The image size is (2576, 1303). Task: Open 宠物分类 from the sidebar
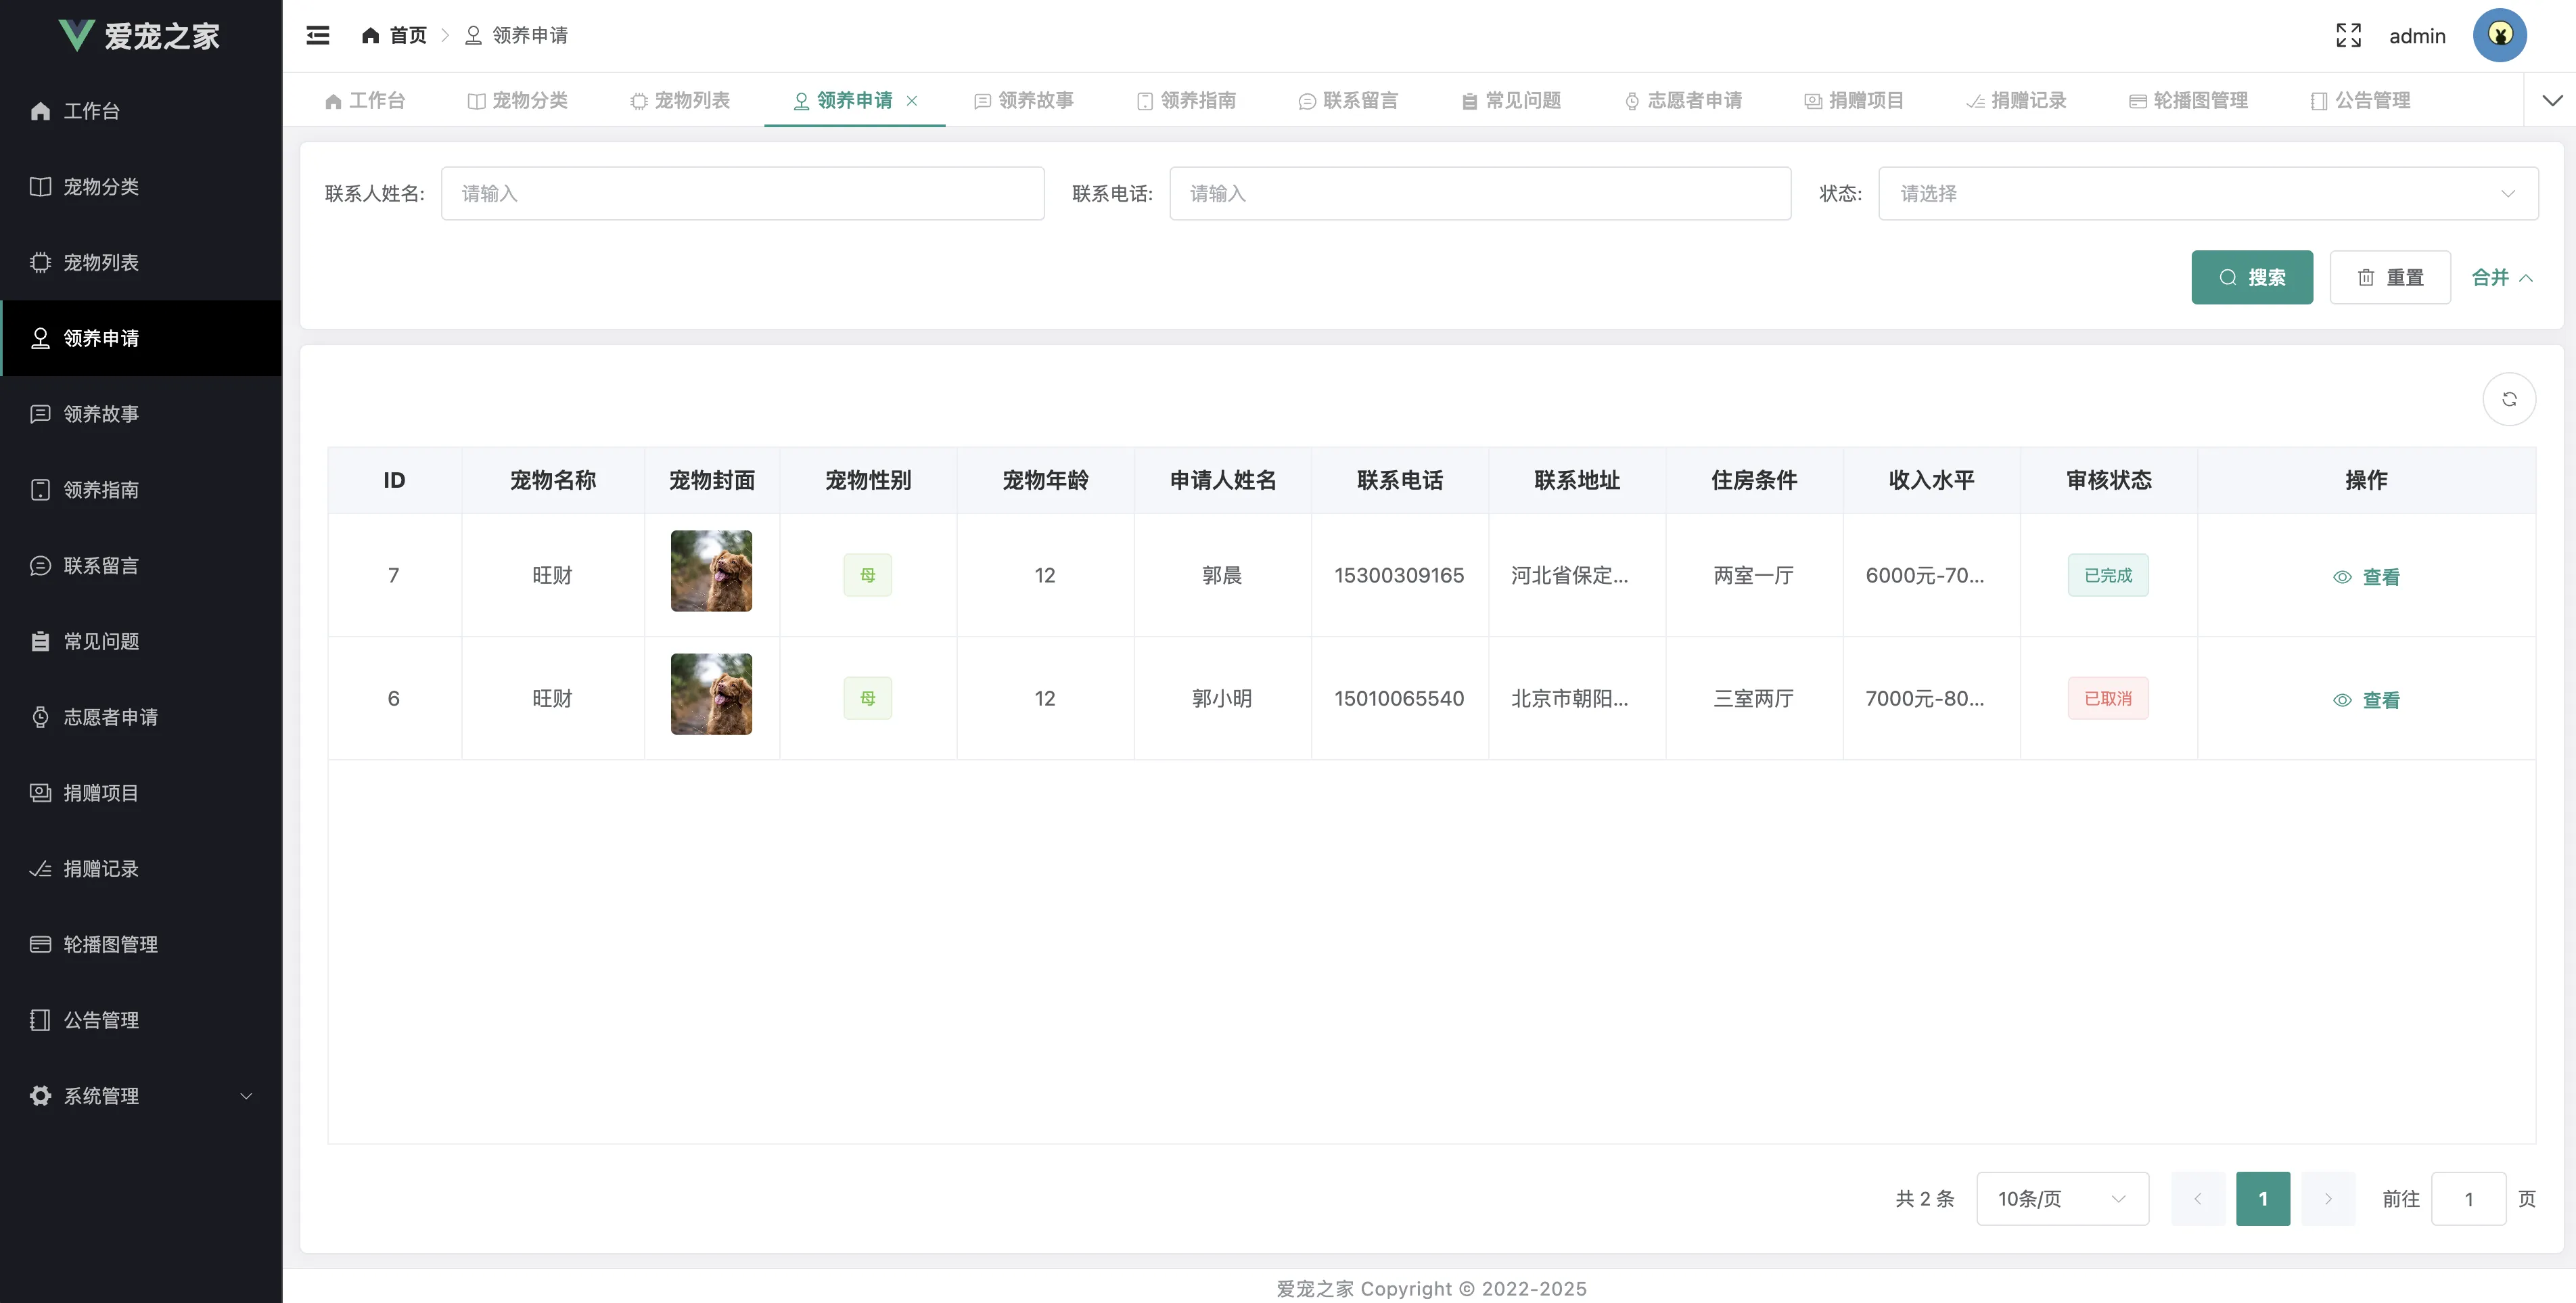coord(101,187)
